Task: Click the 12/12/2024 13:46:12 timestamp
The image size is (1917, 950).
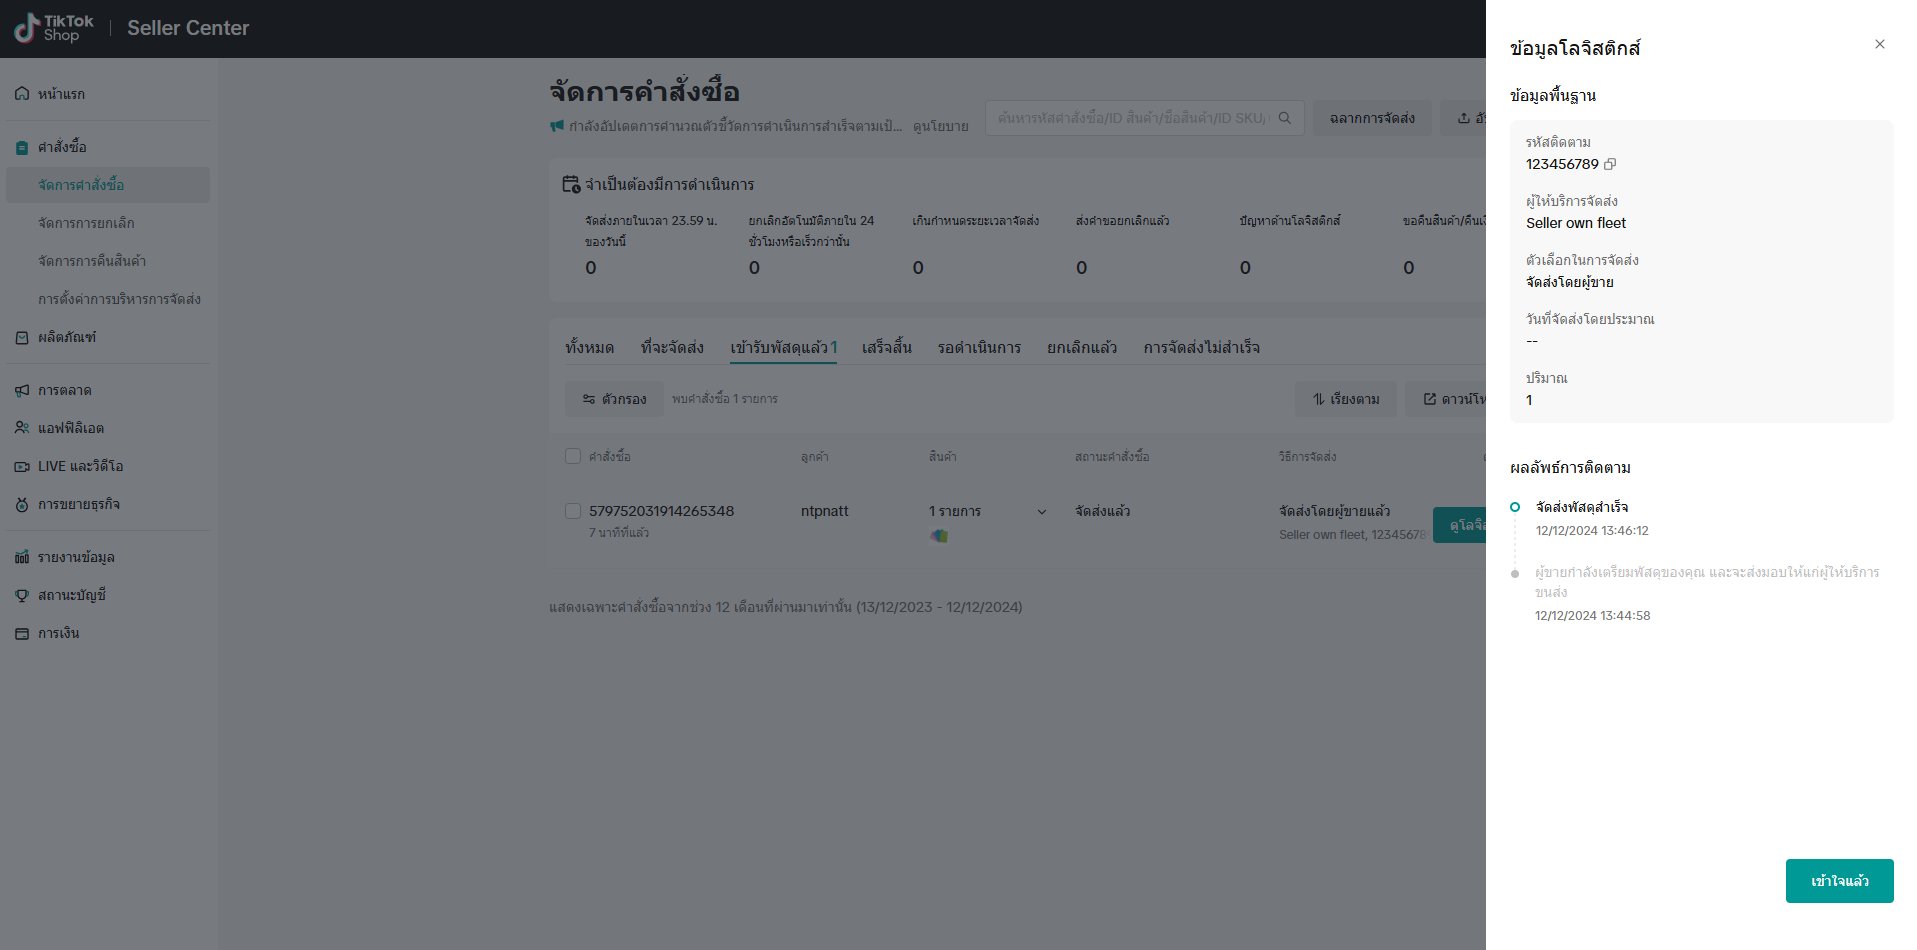Action: pyautogui.click(x=1592, y=531)
